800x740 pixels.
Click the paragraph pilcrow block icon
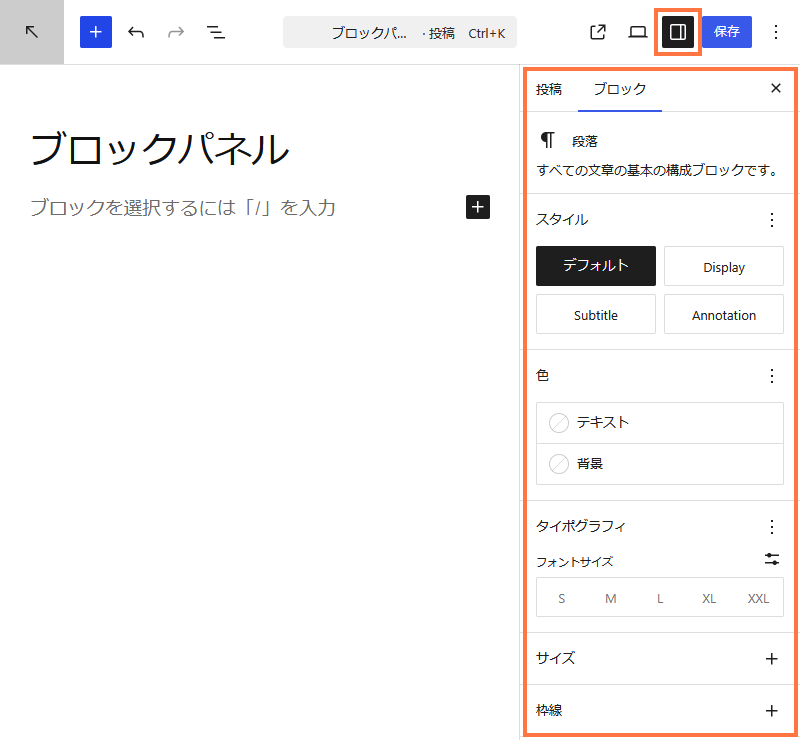pos(547,140)
